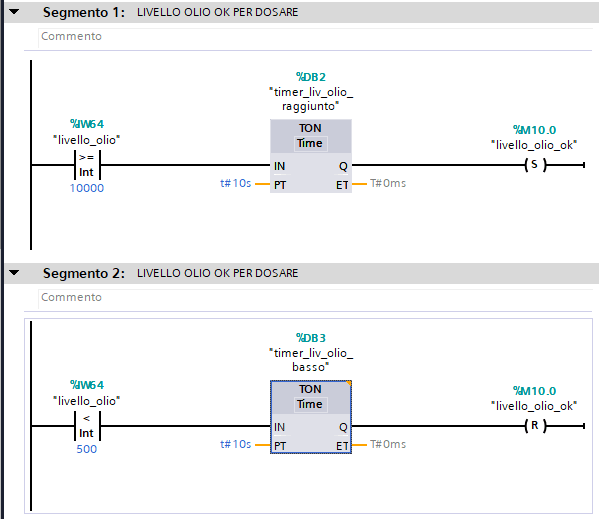Image resolution: width=599 pixels, height=519 pixels.
Task: Click the comment field of Segmento 2
Action: point(315,297)
